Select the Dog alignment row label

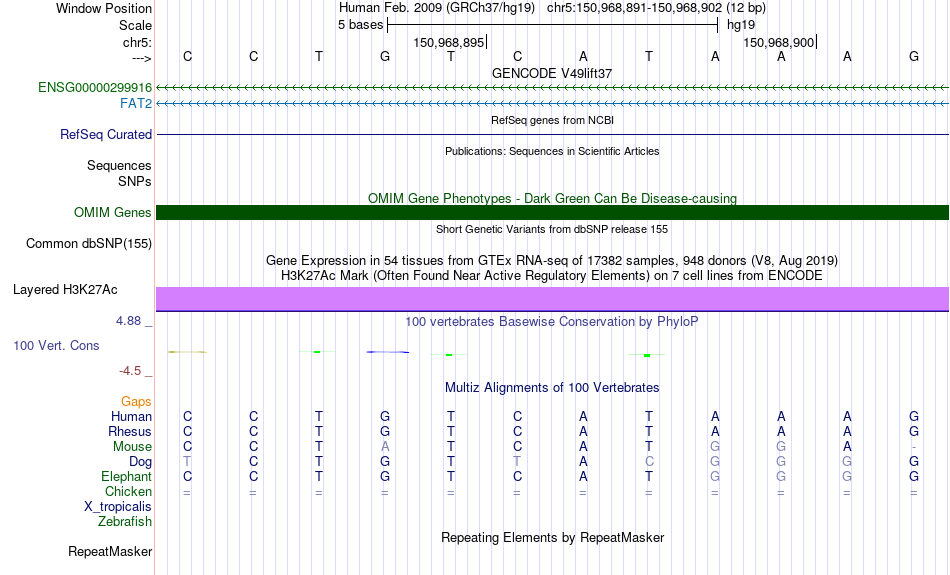click(141, 462)
